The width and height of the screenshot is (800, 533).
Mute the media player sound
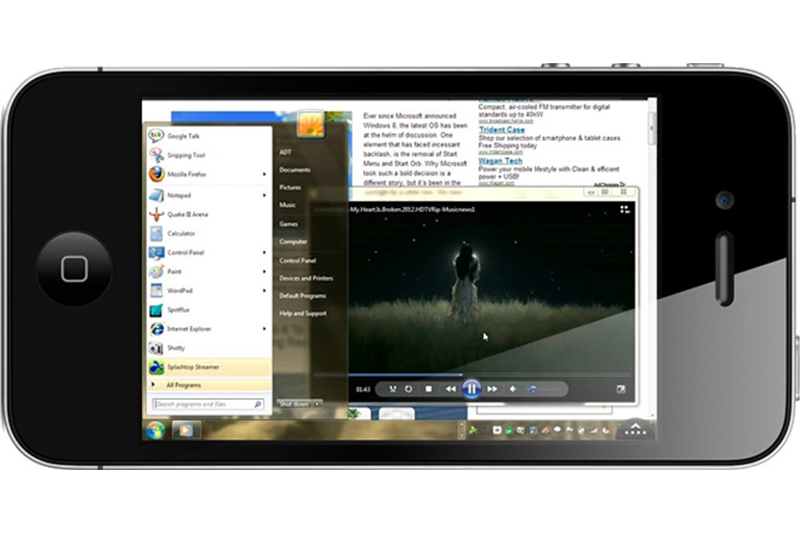point(513,388)
